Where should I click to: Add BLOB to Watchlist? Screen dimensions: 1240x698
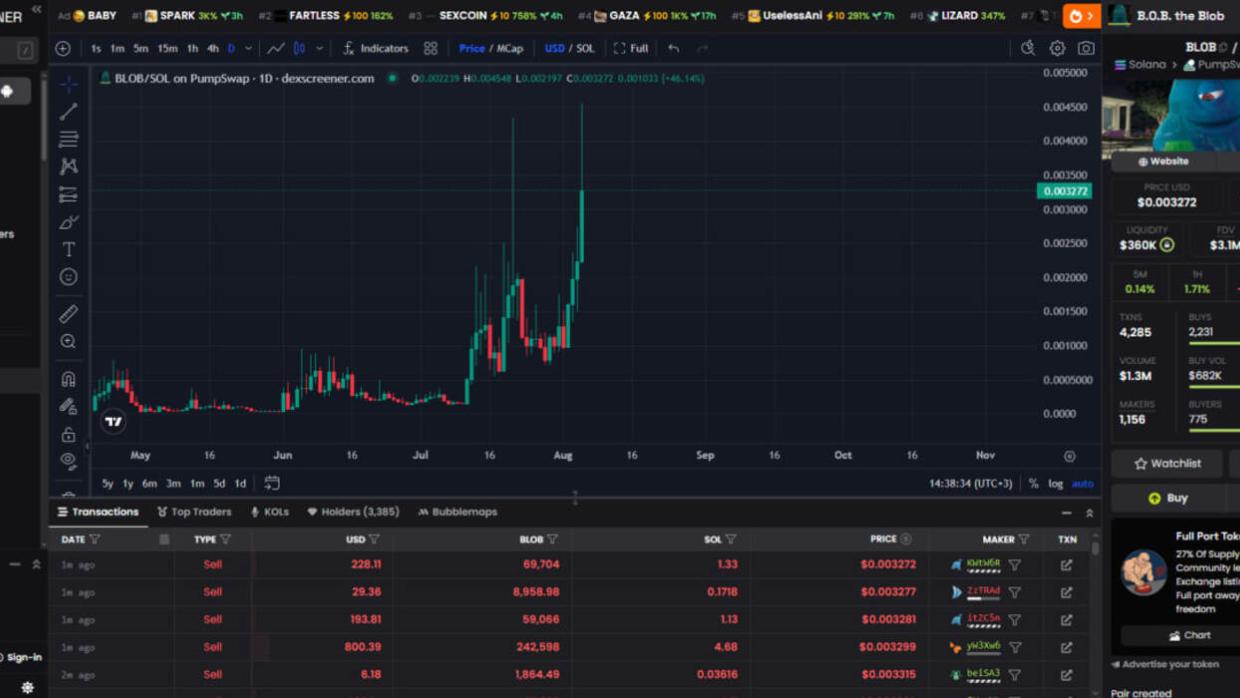pyautogui.click(x=1166, y=463)
